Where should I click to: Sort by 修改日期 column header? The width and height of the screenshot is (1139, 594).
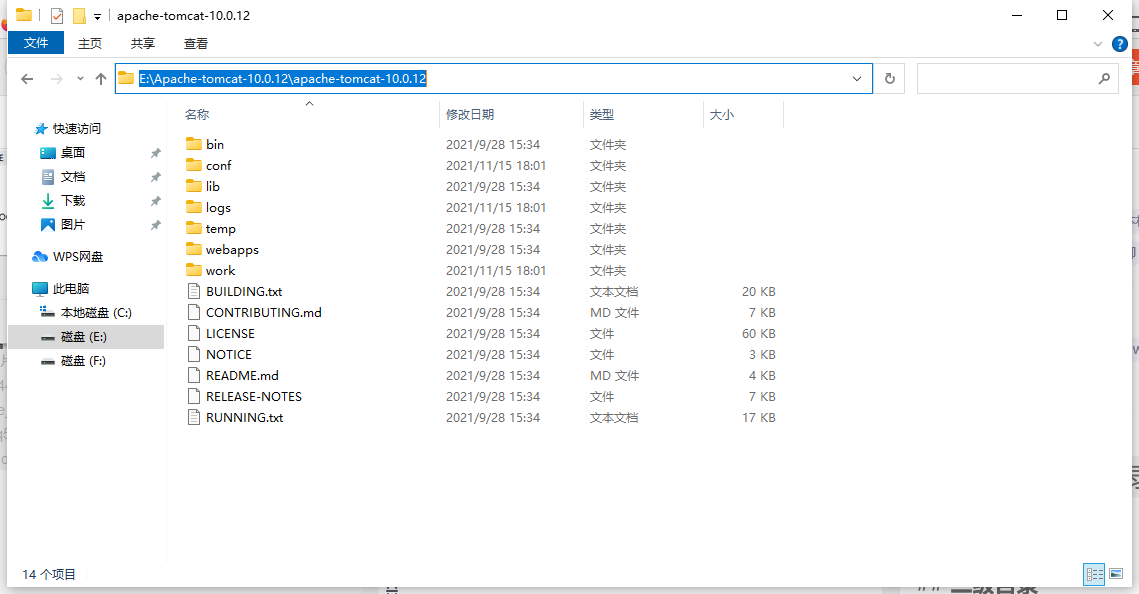(470, 114)
